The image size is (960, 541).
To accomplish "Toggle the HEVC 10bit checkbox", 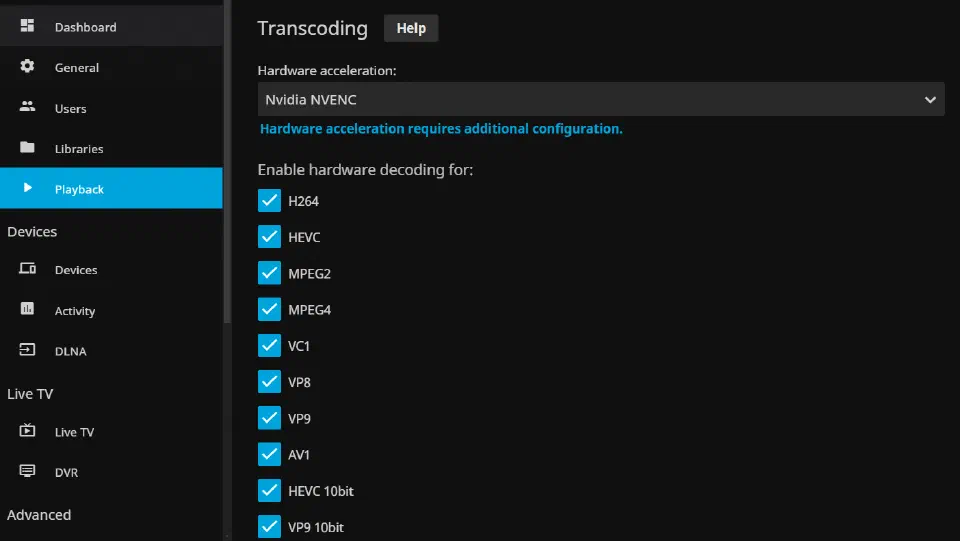I will (x=269, y=490).
